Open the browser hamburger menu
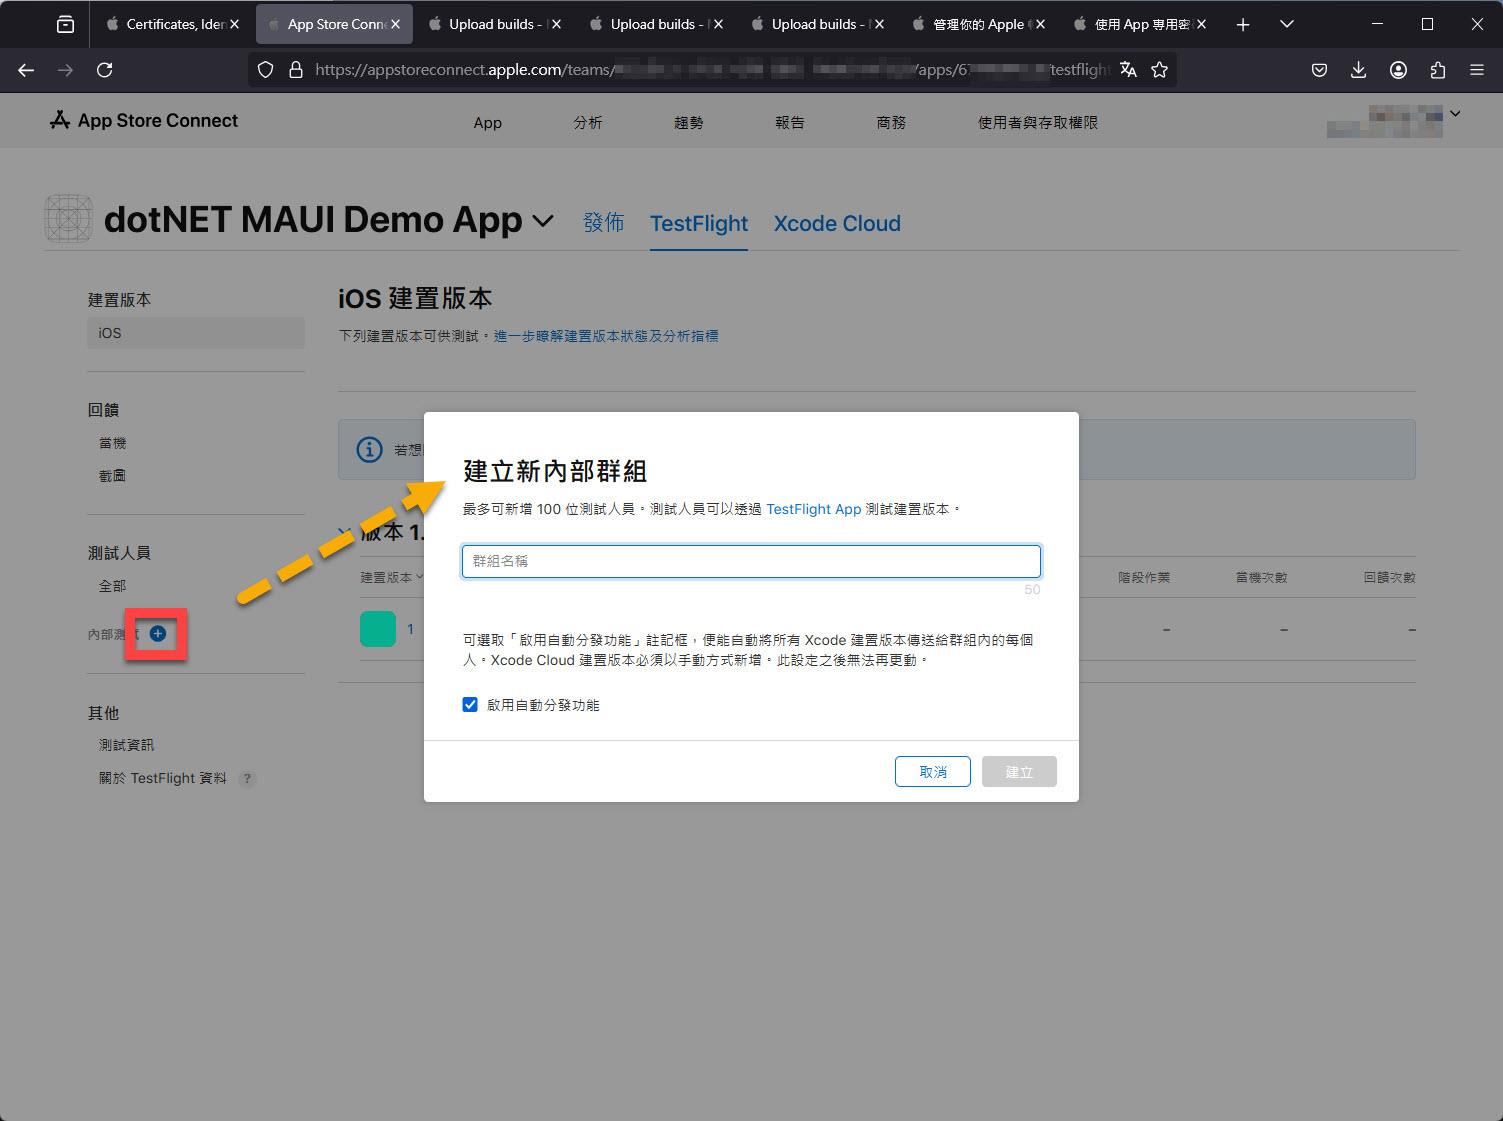This screenshot has height=1121, width=1503. (x=1477, y=69)
